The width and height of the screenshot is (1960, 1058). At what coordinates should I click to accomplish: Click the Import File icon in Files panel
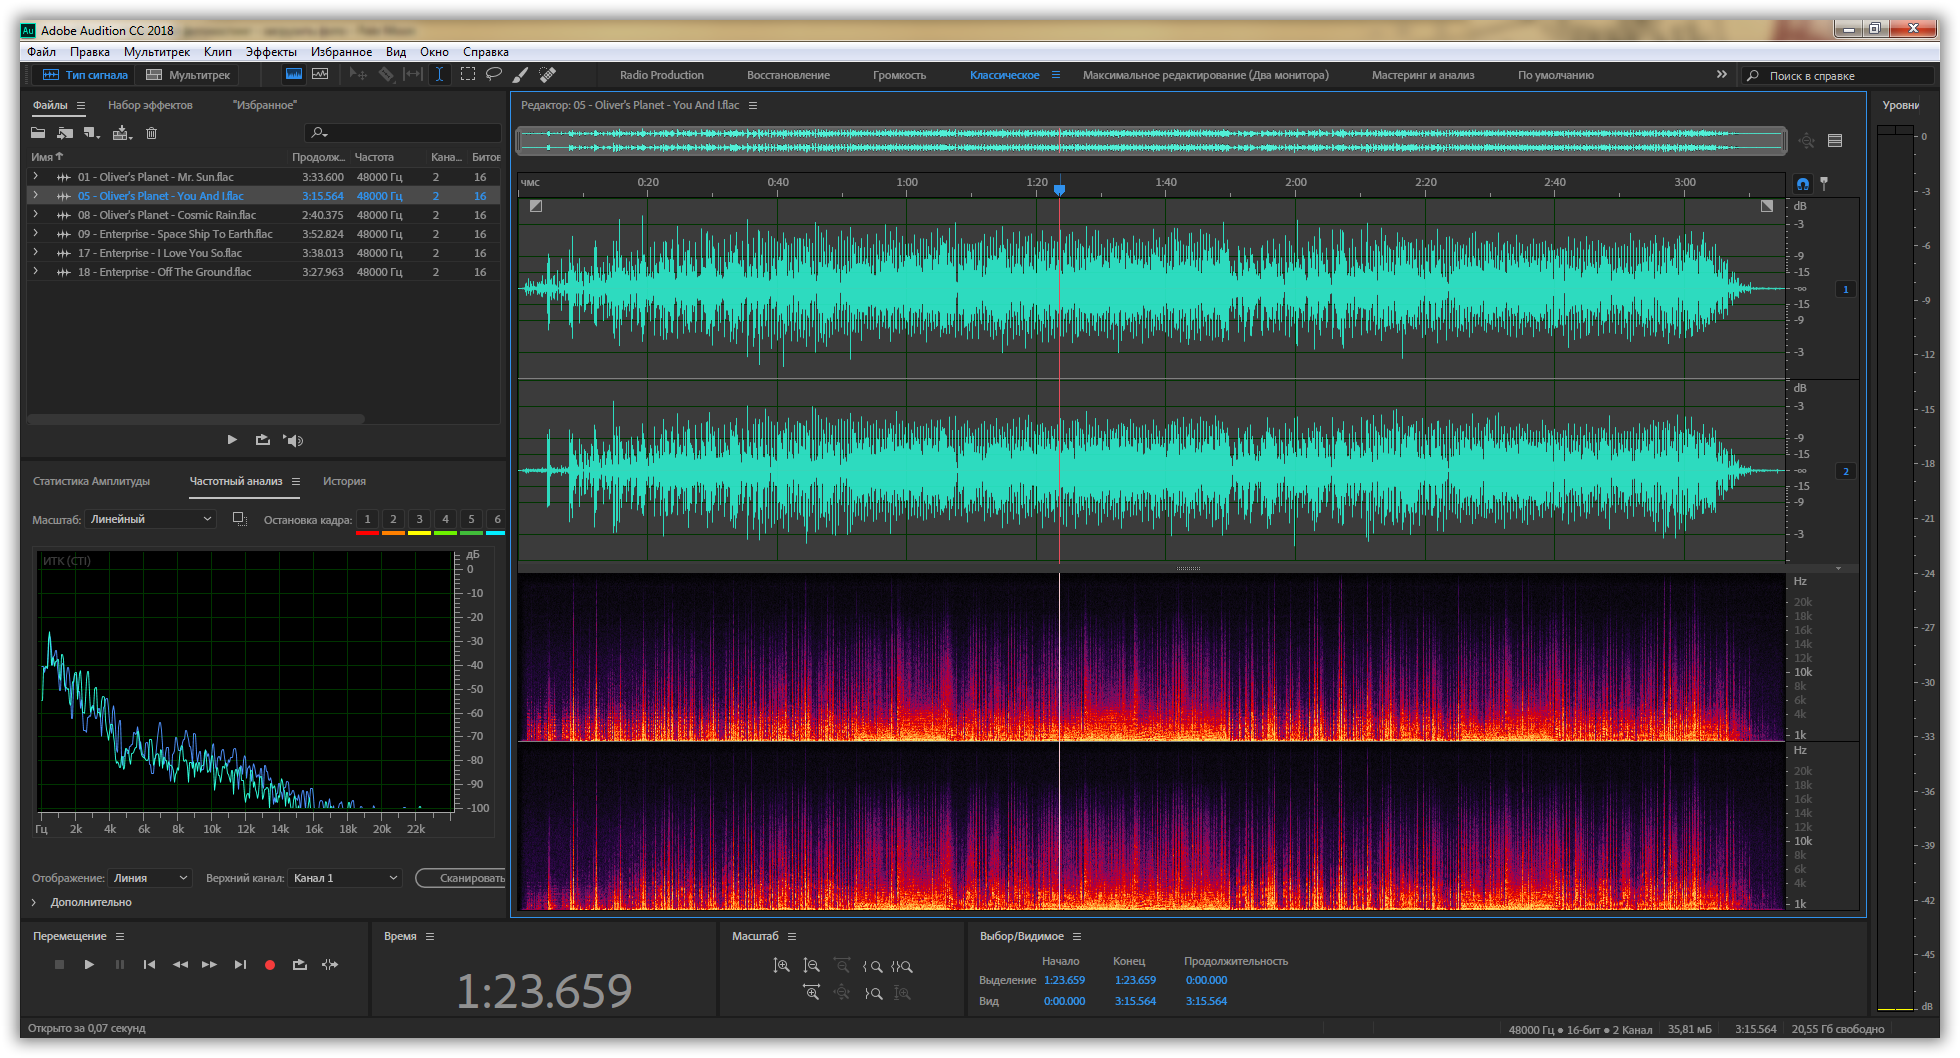[66, 133]
